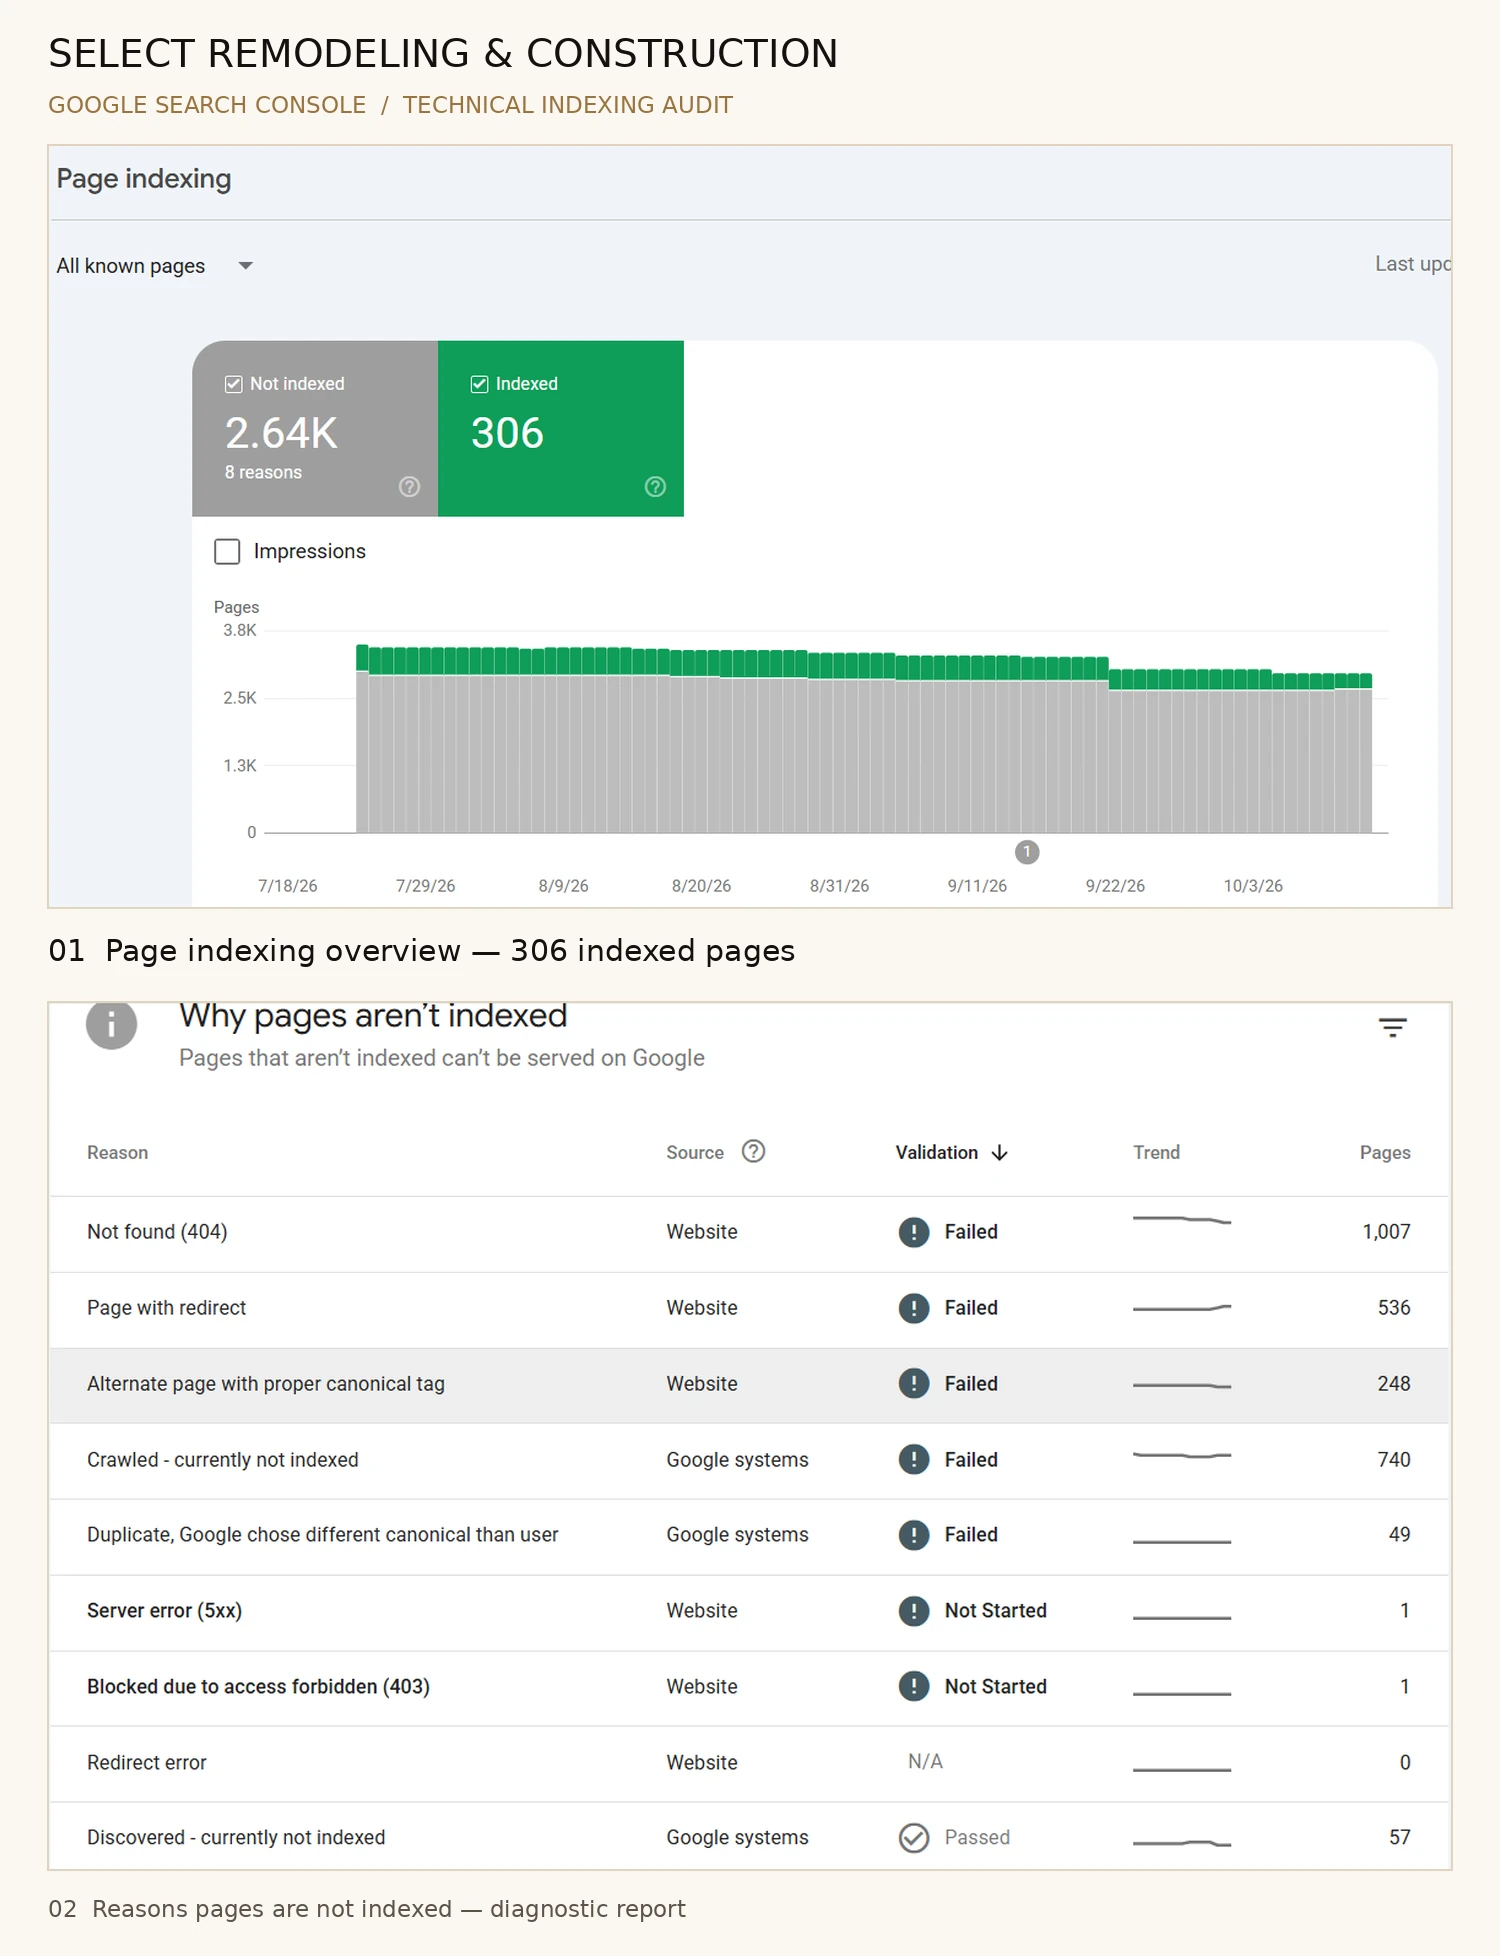Click the filter rows icon
1500x1956 pixels.
1393,1027
